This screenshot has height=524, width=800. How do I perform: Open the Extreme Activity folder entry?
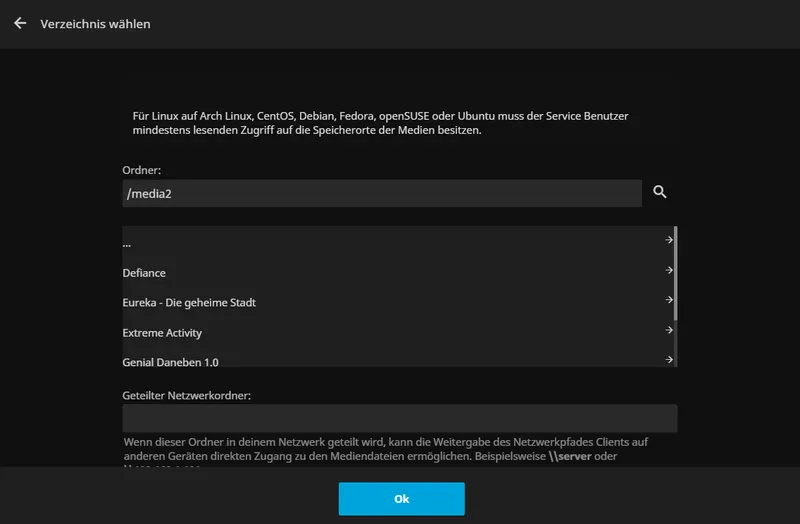click(x=162, y=333)
